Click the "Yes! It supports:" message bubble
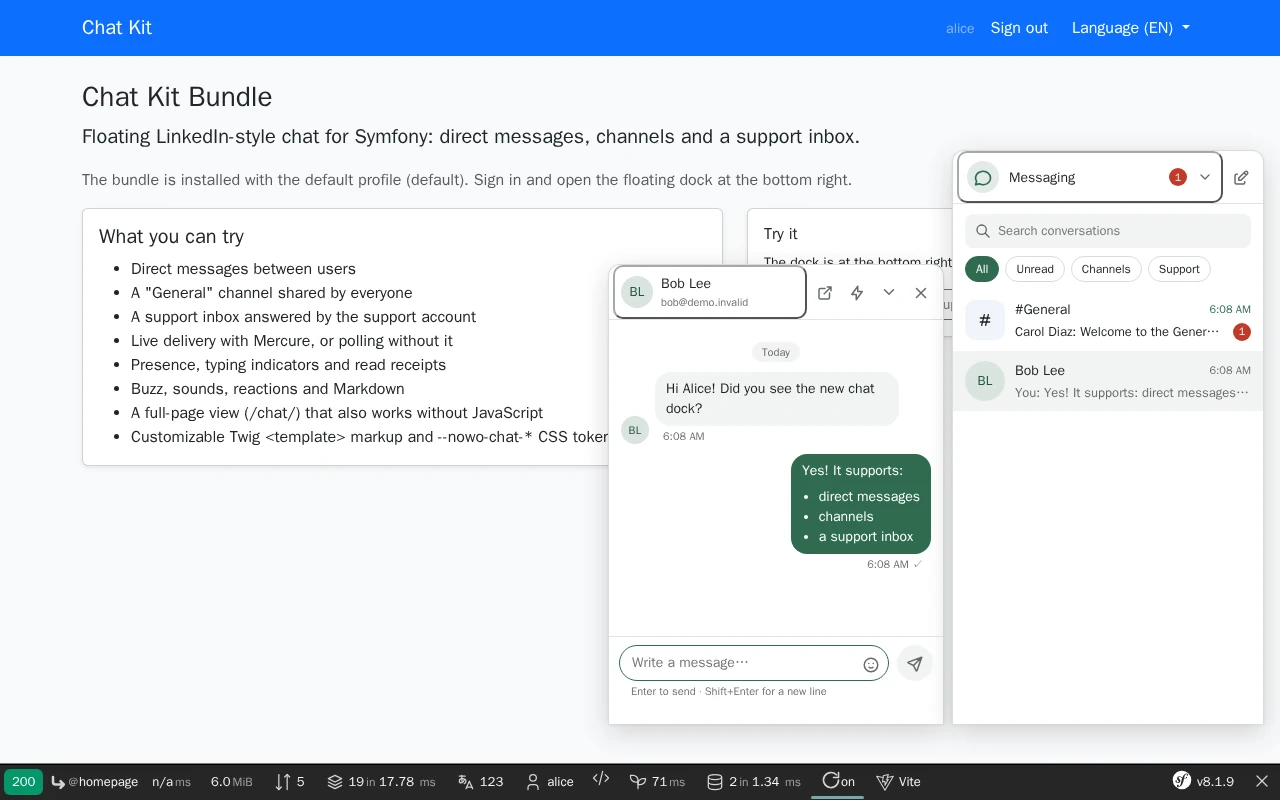 pyautogui.click(x=861, y=504)
